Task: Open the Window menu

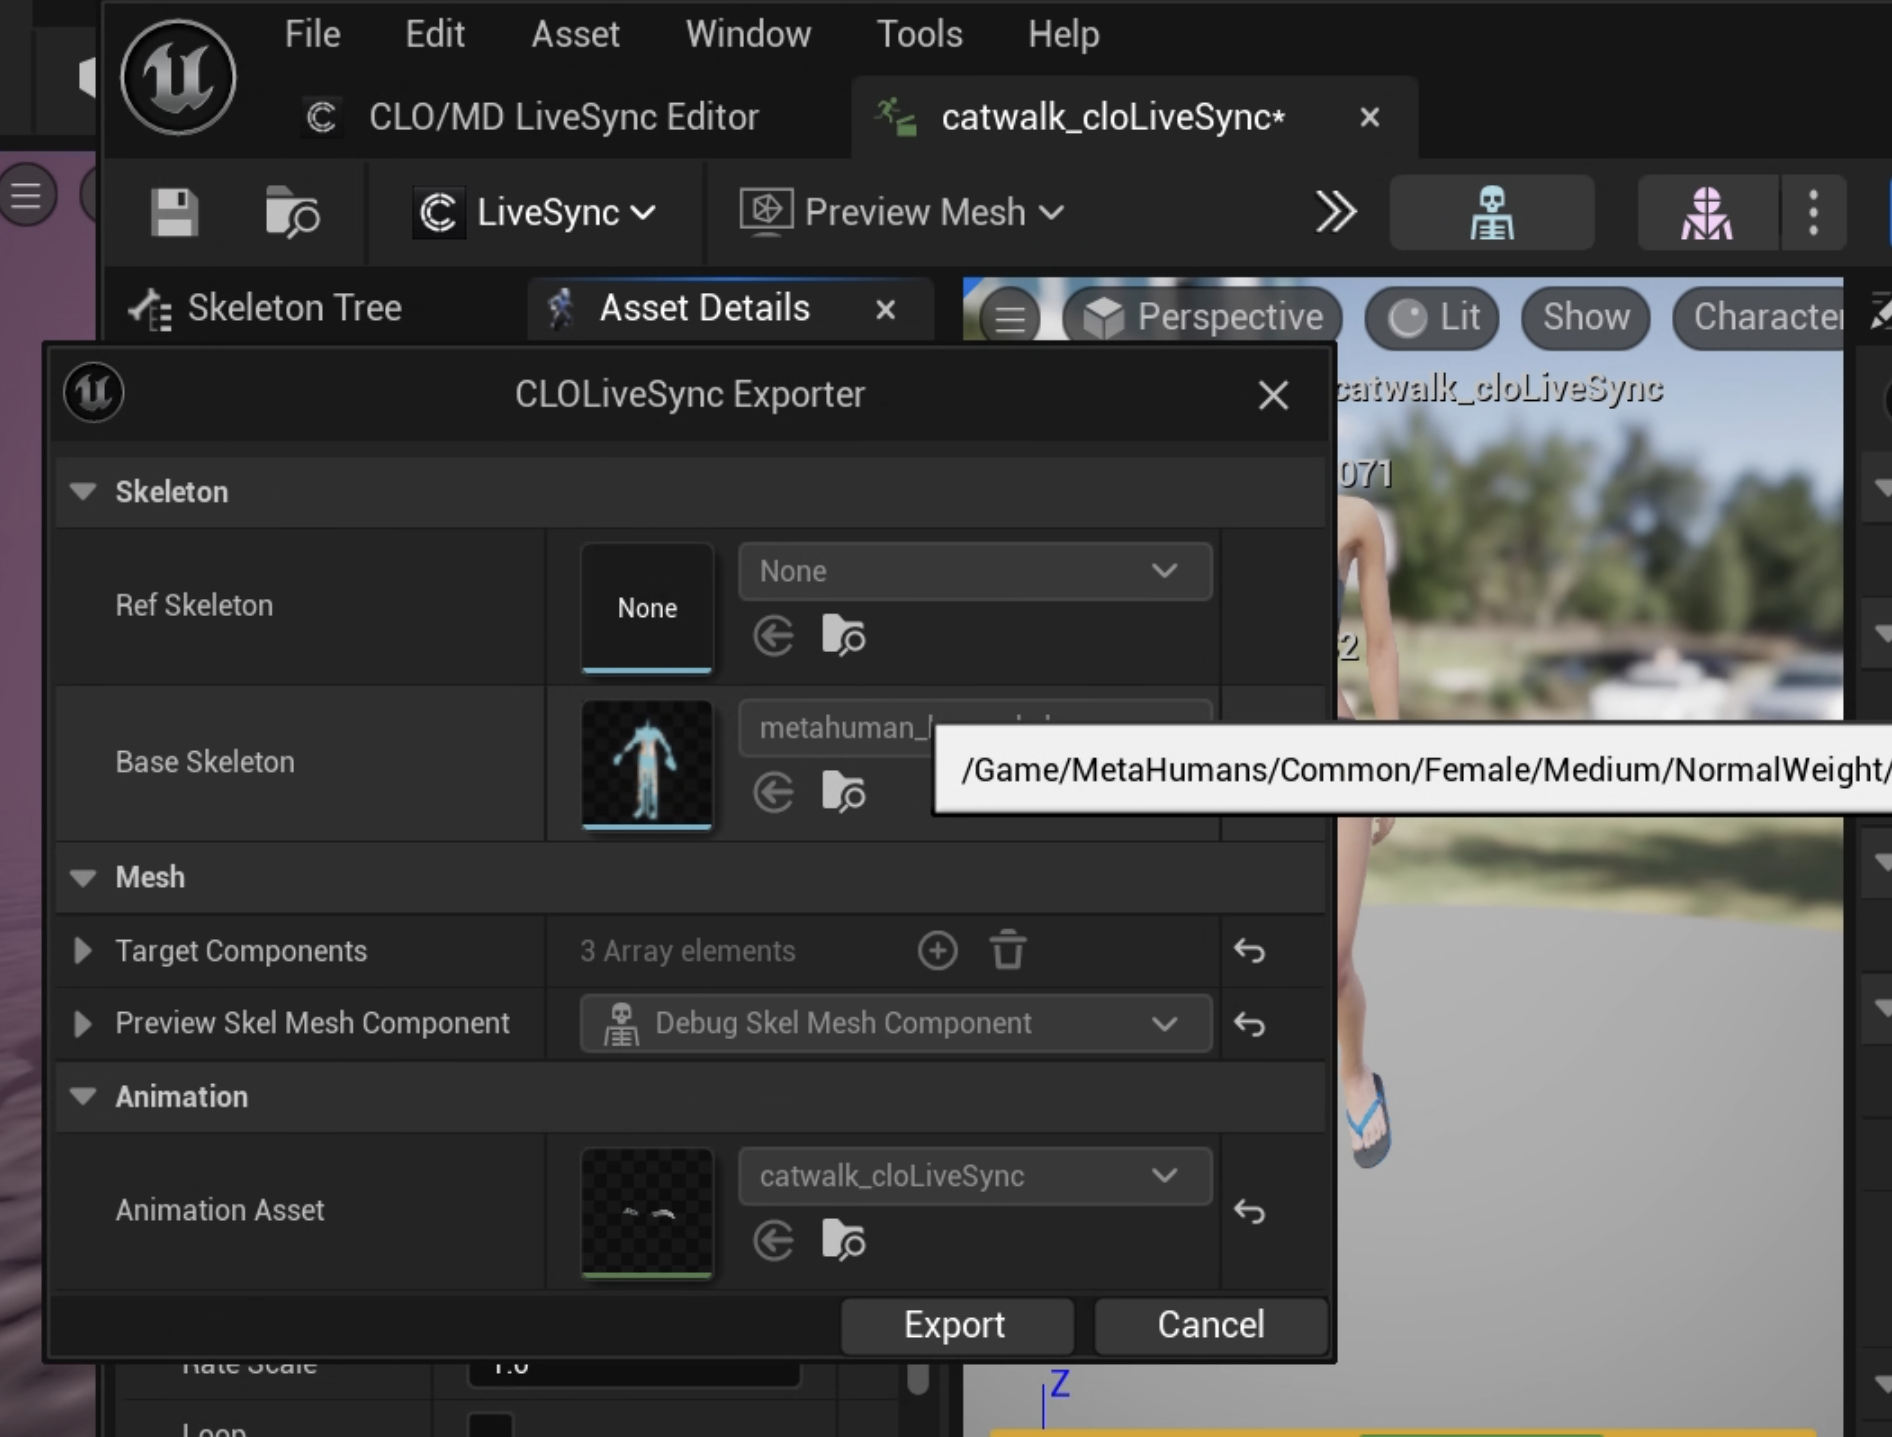Action: click(x=748, y=35)
